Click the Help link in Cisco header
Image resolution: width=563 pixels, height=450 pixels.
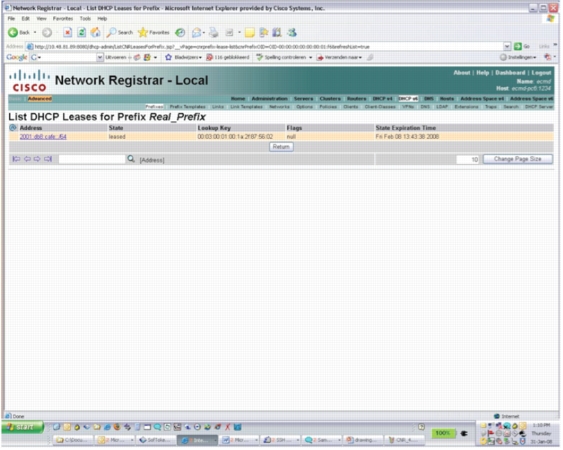(482, 73)
